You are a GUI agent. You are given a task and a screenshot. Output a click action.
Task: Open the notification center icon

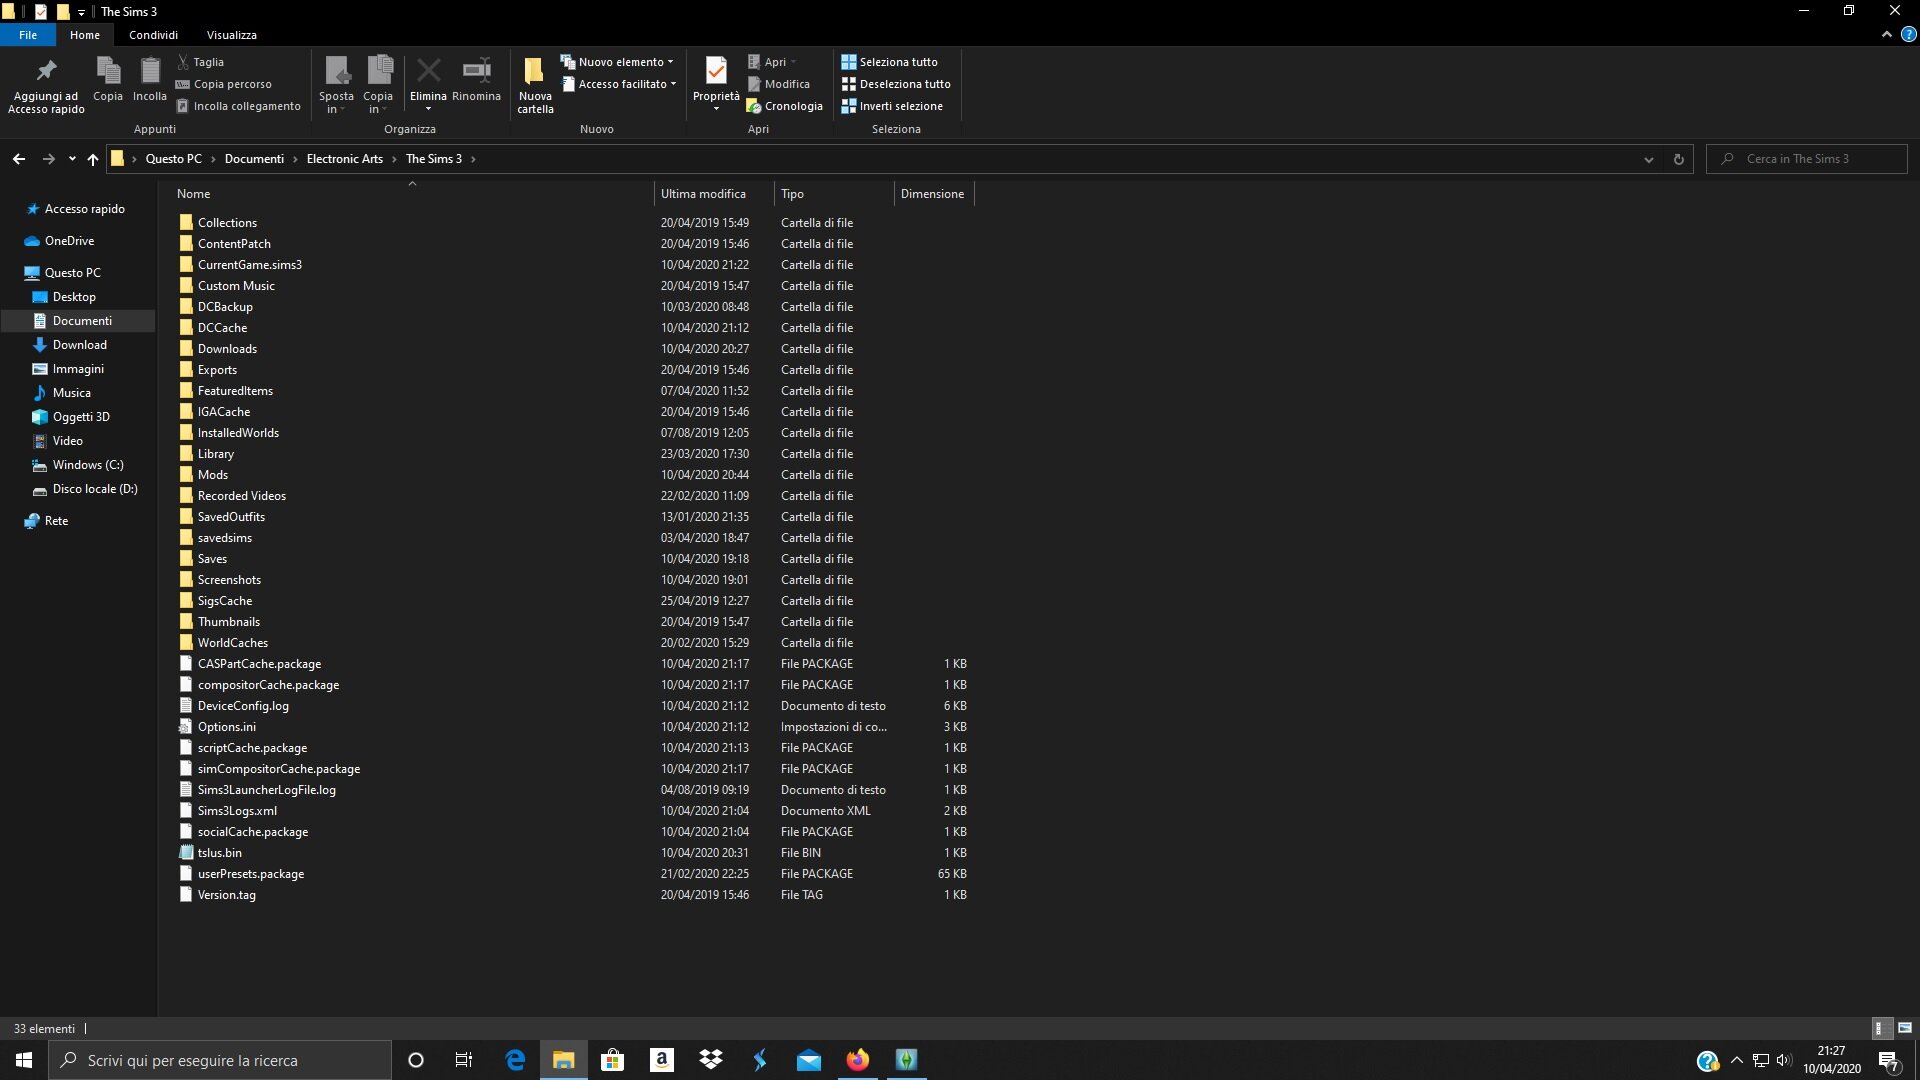pos(1889,1060)
